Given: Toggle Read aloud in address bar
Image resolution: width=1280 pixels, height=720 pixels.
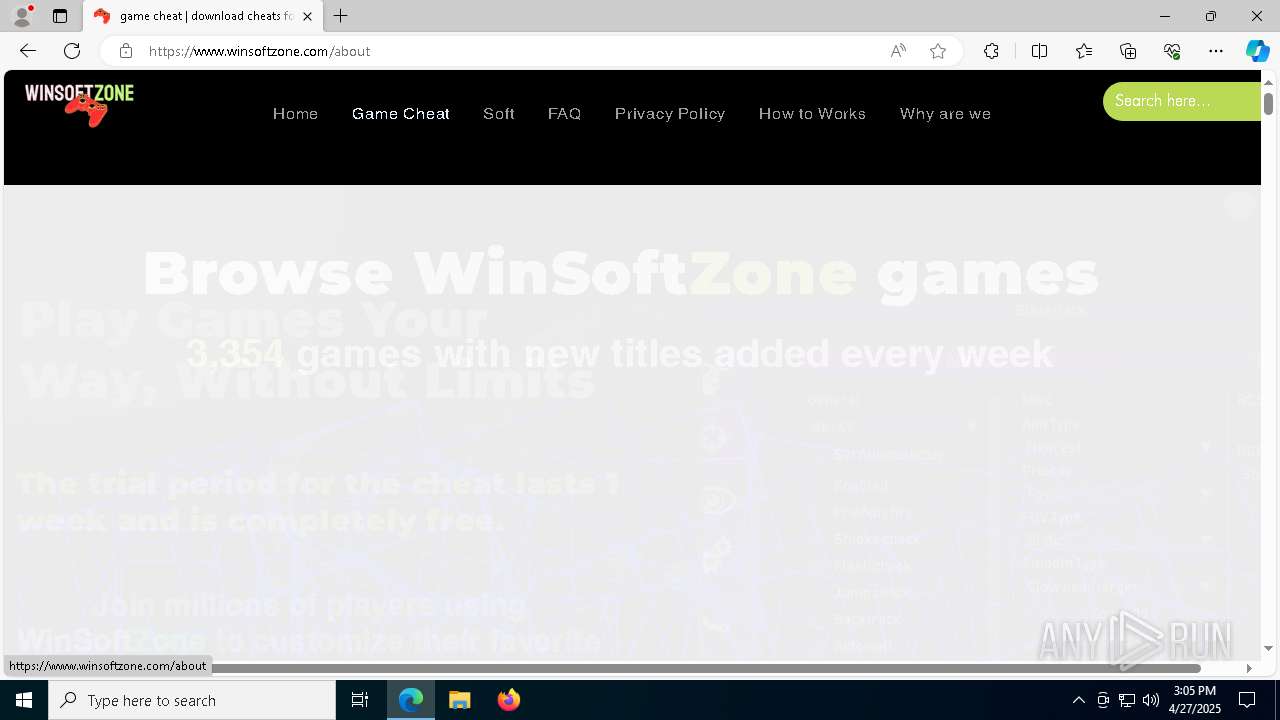Looking at the screenshot, I should (898, 51).
